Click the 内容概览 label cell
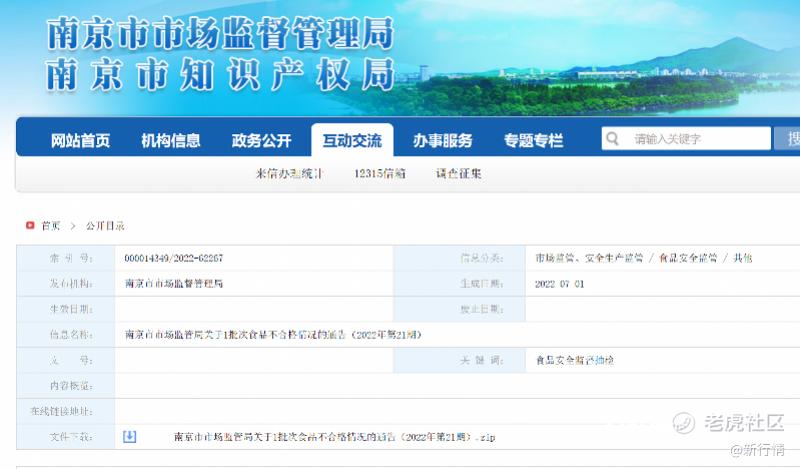The image size is (800, 469). (x=66, y=386)
